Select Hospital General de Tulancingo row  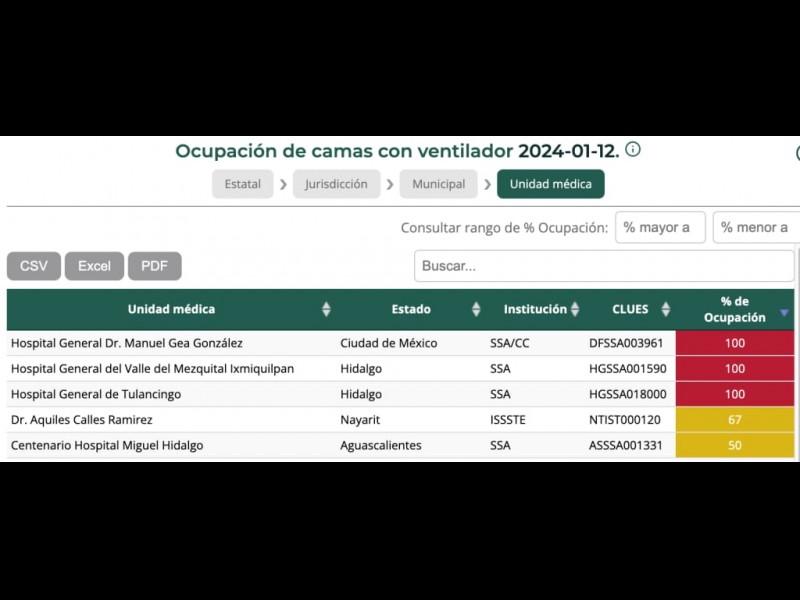tap(96, 394)
